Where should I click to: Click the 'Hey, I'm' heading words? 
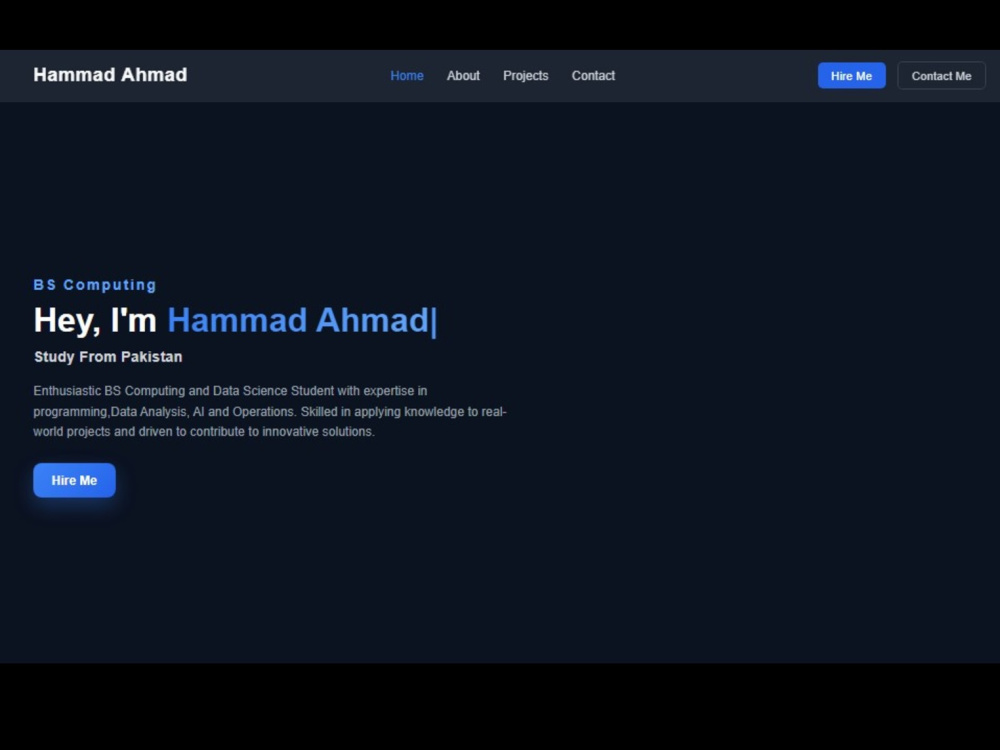95,320
